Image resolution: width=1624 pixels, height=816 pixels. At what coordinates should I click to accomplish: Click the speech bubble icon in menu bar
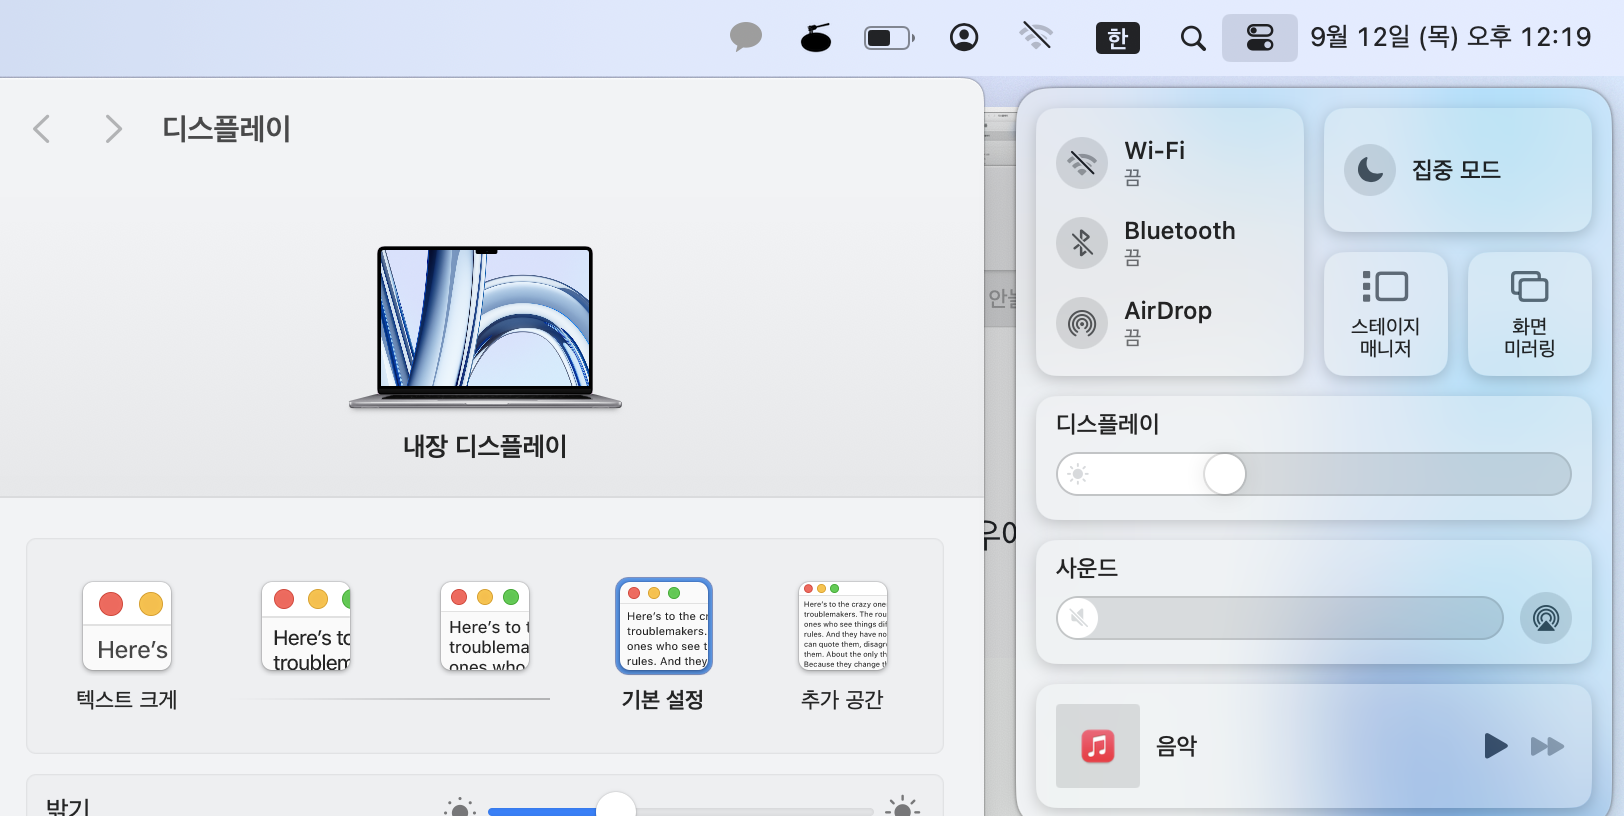coord(746,38)
